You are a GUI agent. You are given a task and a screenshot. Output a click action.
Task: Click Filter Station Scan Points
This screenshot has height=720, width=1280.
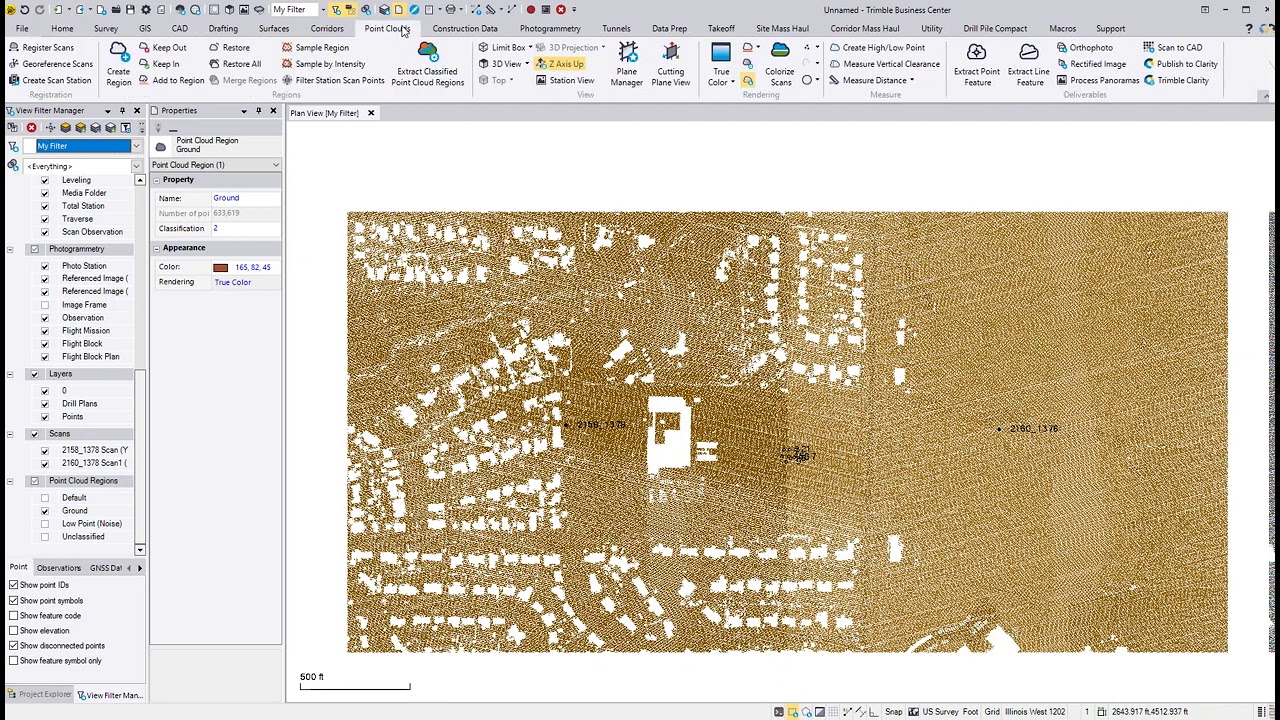pyautogui.click(x=333, y=80)
